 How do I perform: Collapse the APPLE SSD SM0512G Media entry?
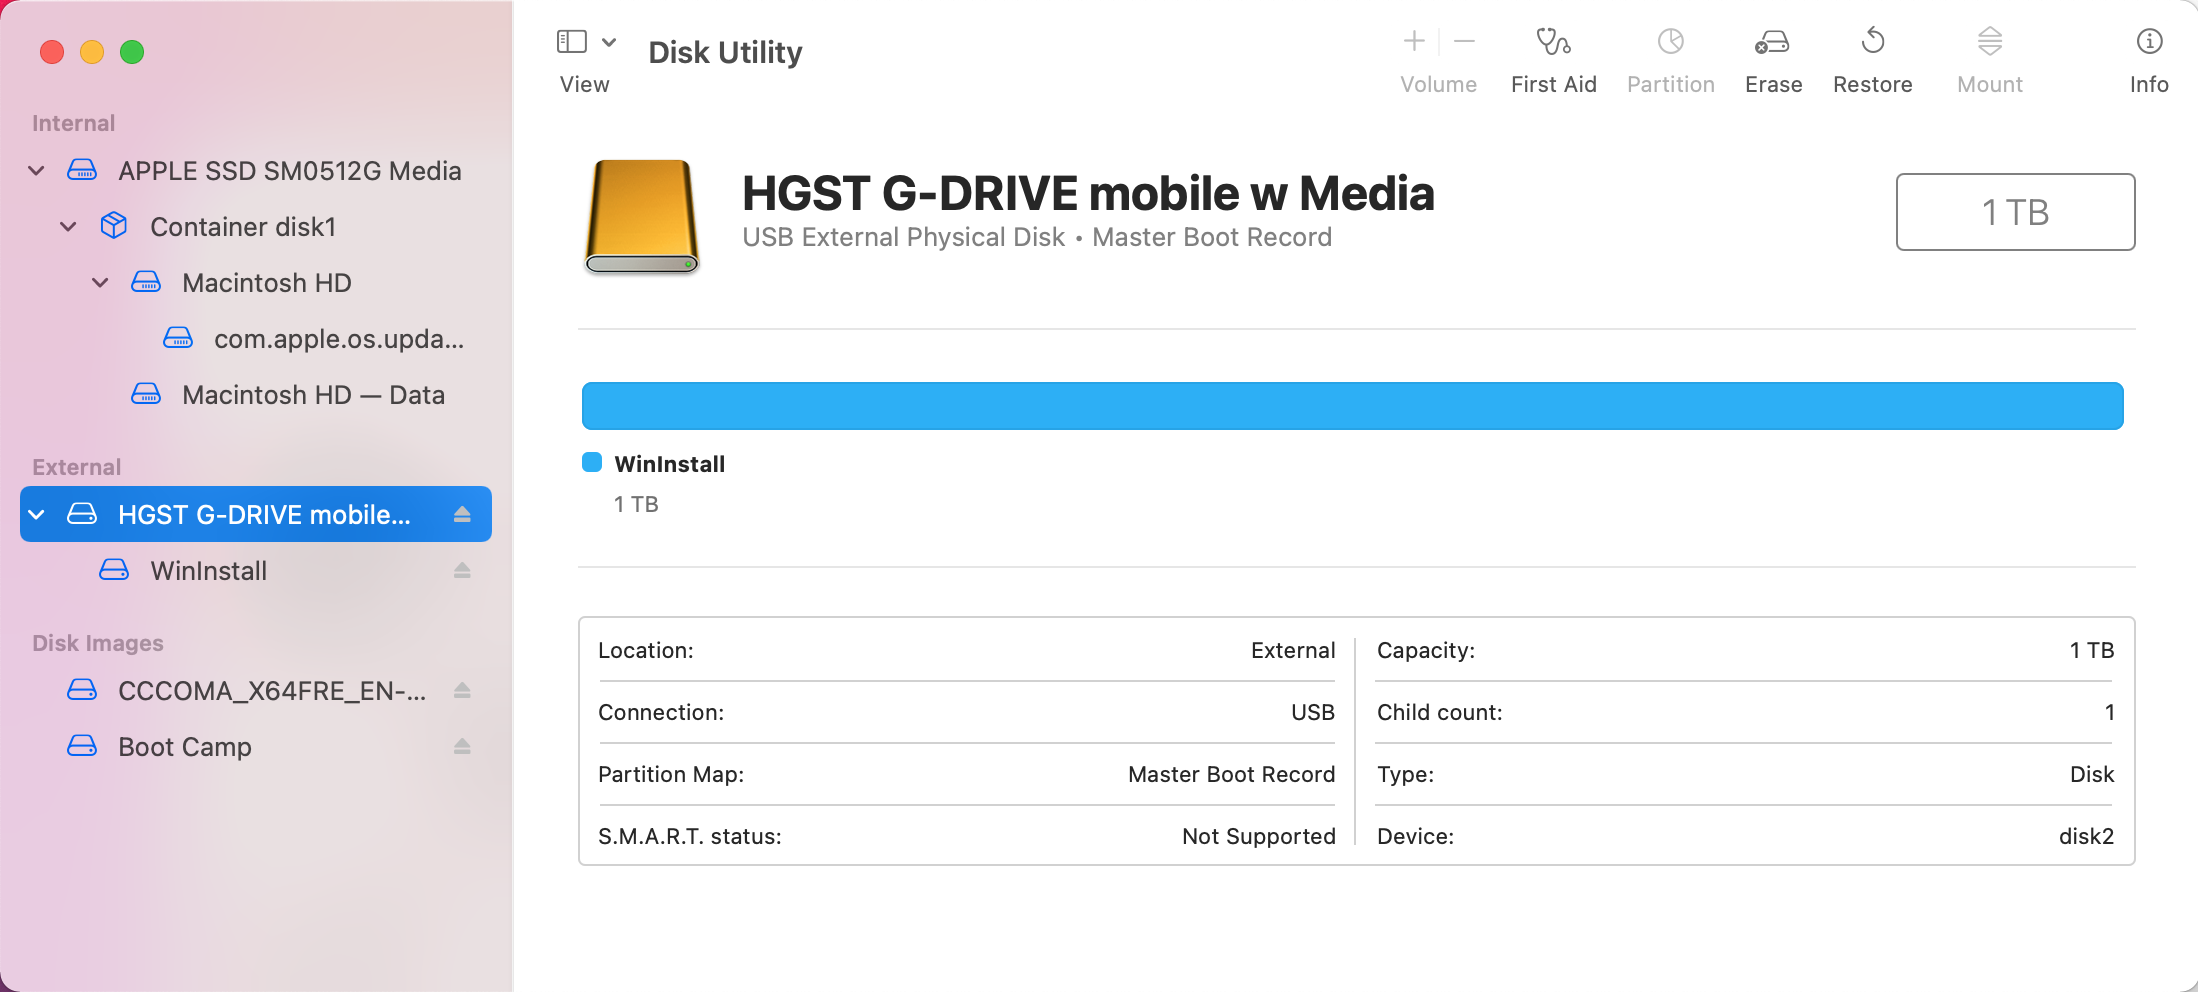click(36, 170)
